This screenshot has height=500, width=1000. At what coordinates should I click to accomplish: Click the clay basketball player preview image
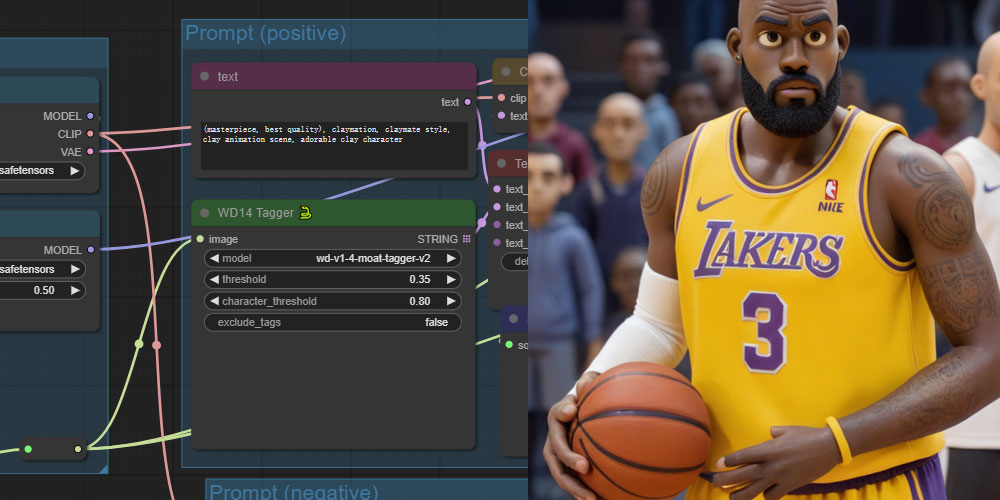click(764, 250)
